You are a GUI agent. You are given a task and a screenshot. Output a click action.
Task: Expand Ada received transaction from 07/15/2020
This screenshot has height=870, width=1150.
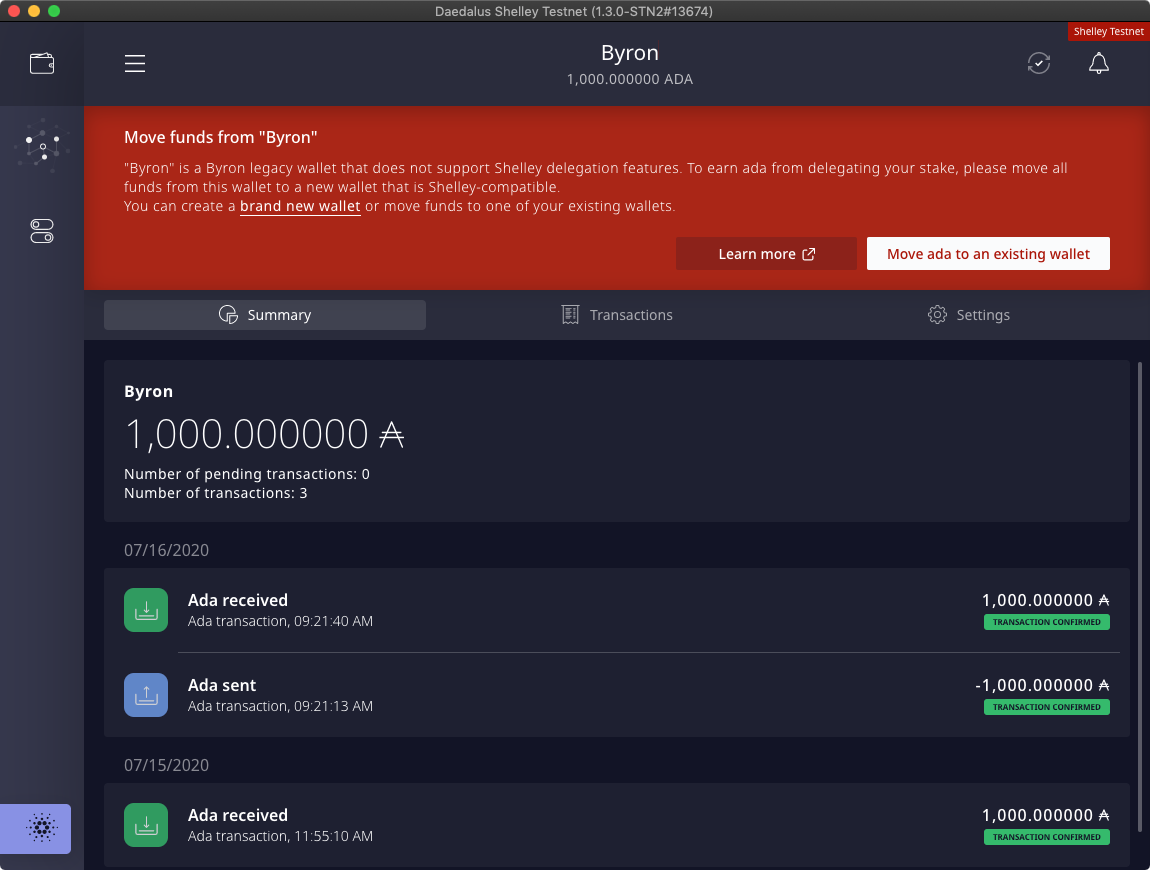(x=617, y=825)
